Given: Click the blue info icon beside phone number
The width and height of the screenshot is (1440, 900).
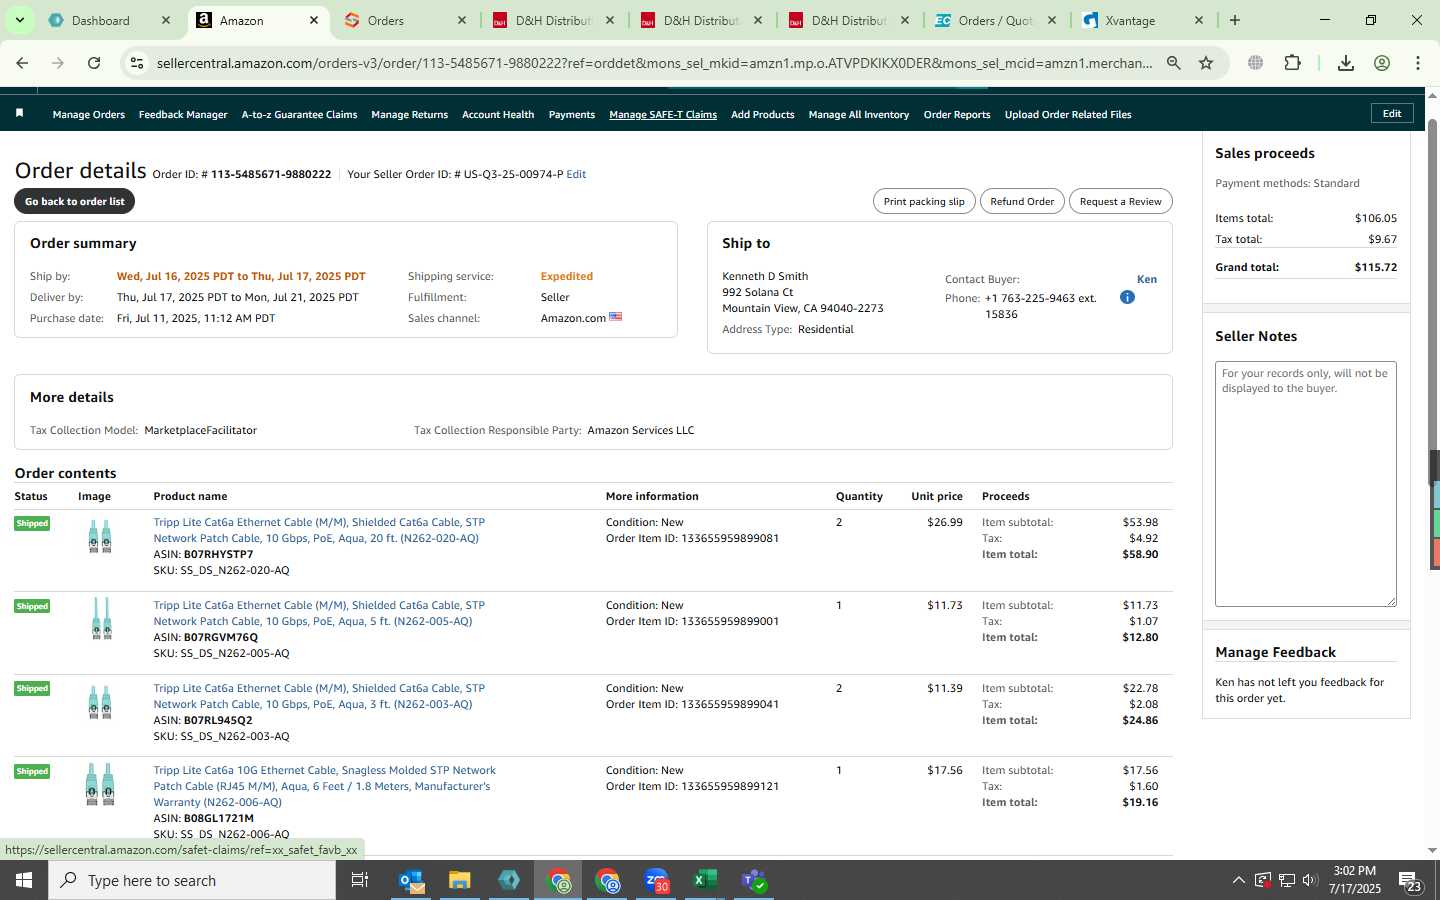Looking at the screenshot, I should click(x=1127, y=297).
